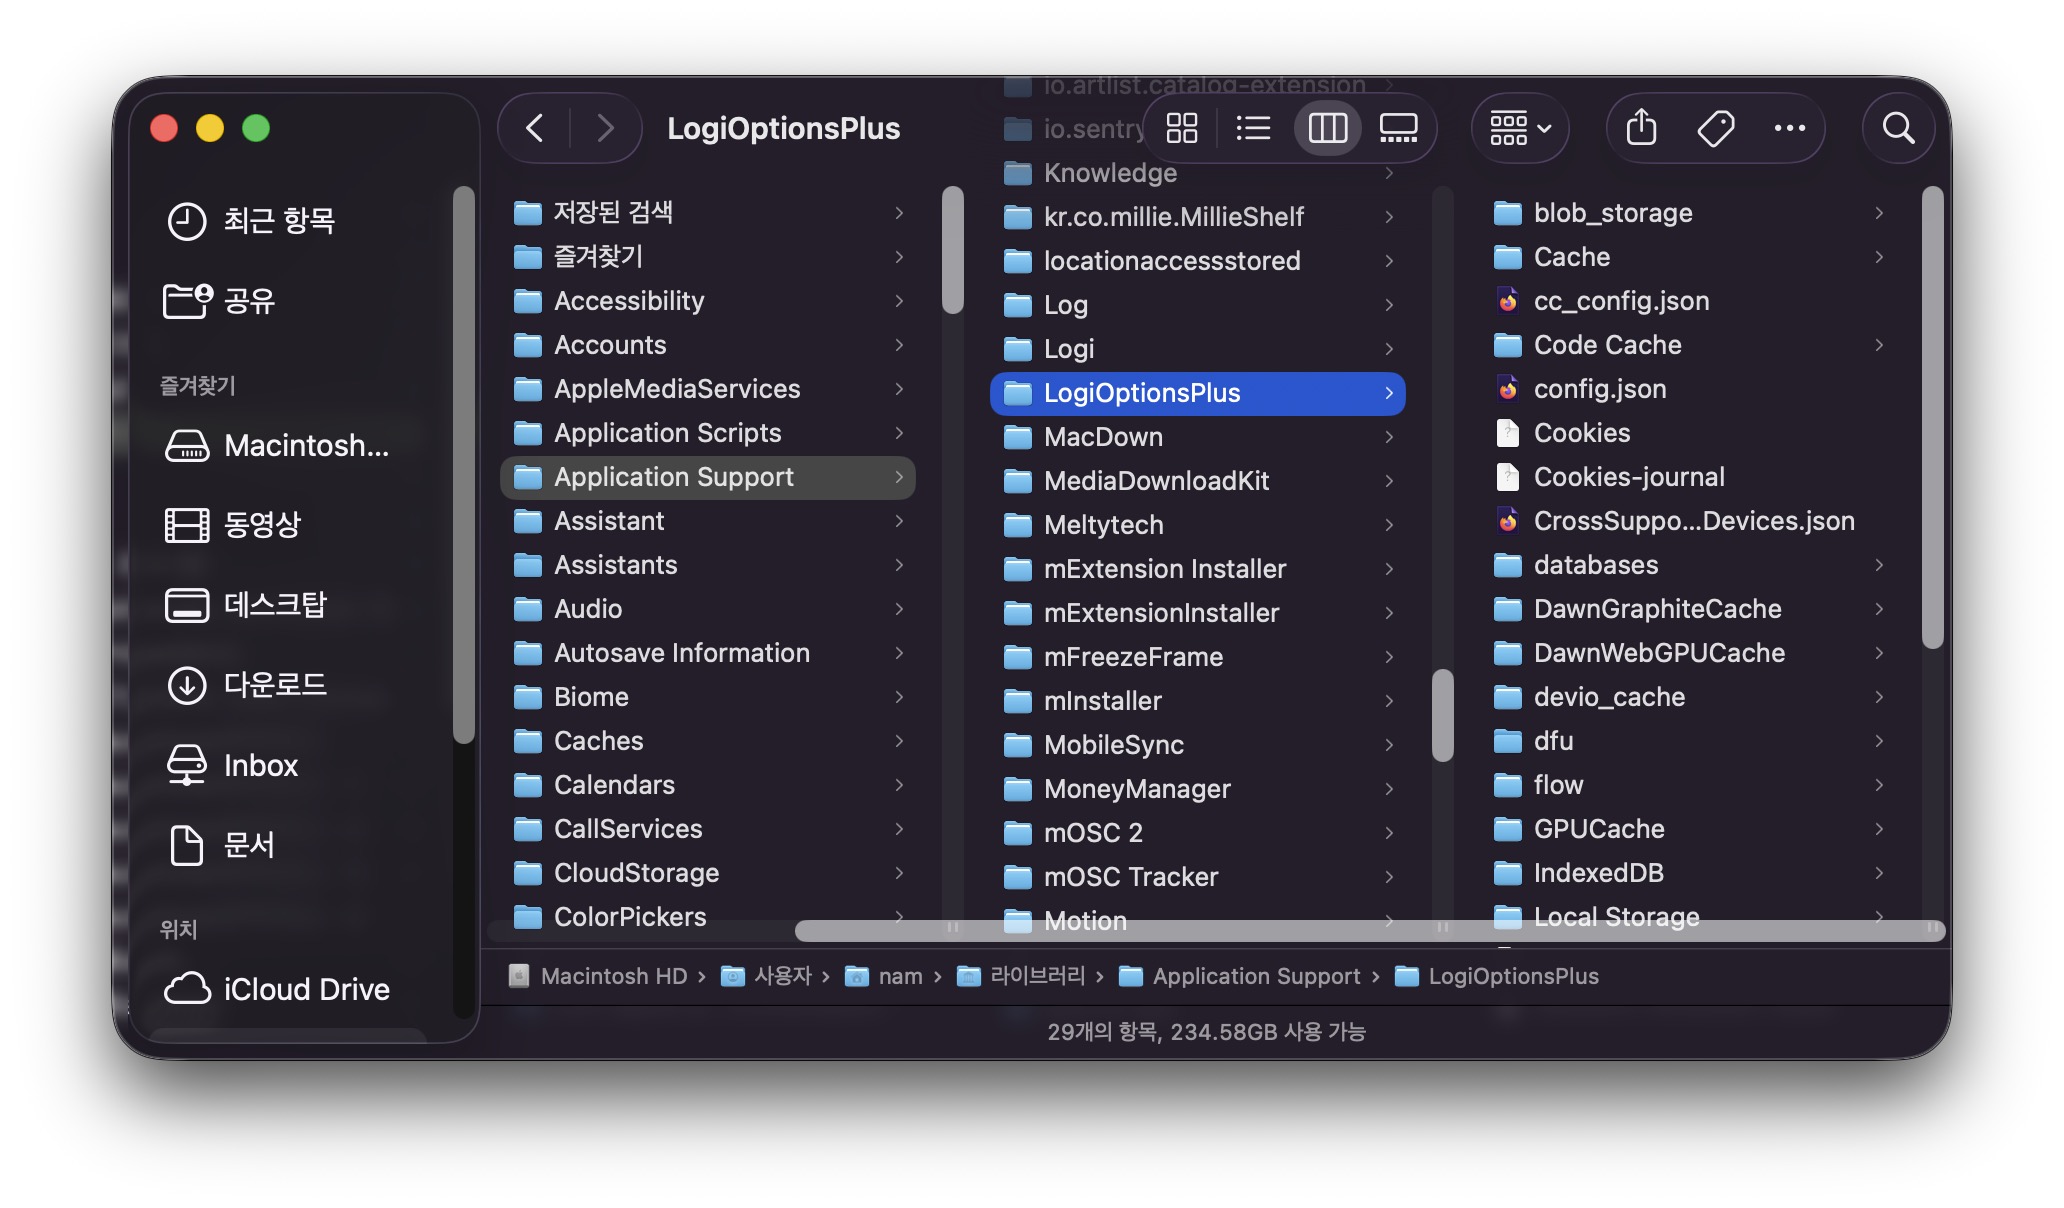Viewport: 2064px width, 1208px height.
Task: Open the more actions ellipsis menu
Action: tap(1789, 128)
